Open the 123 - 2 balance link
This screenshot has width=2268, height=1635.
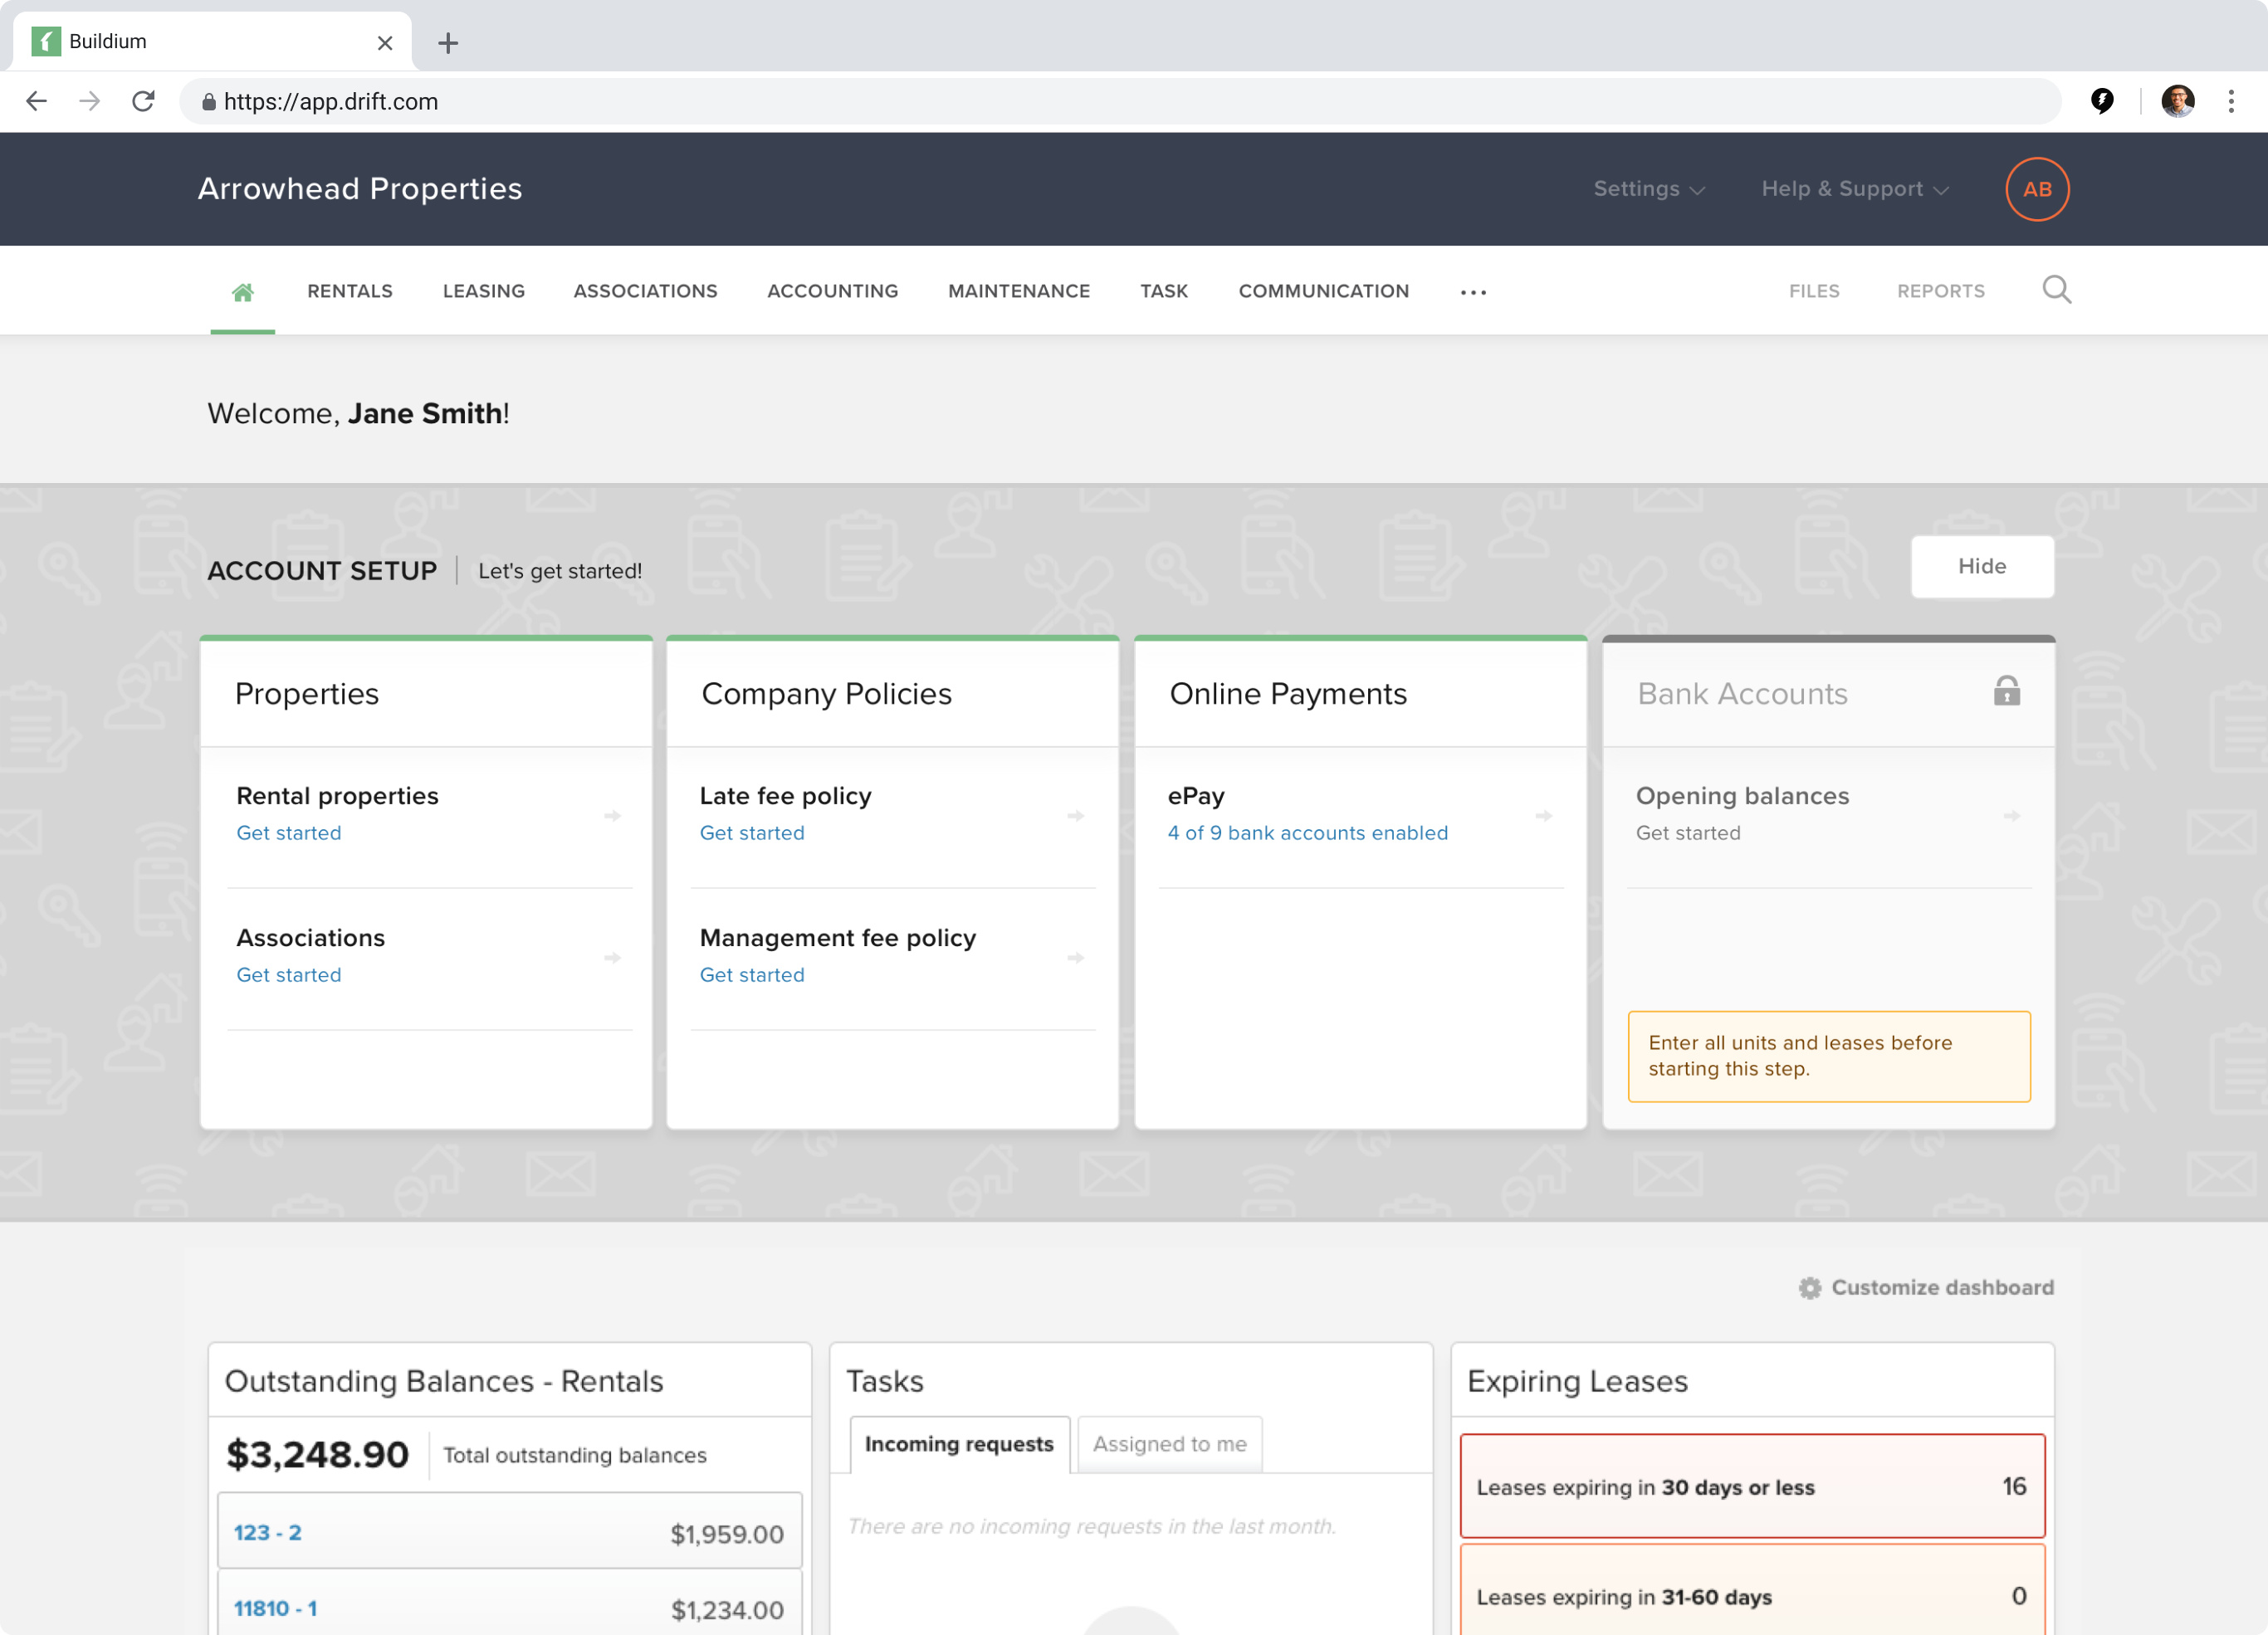coord(267,1532)
